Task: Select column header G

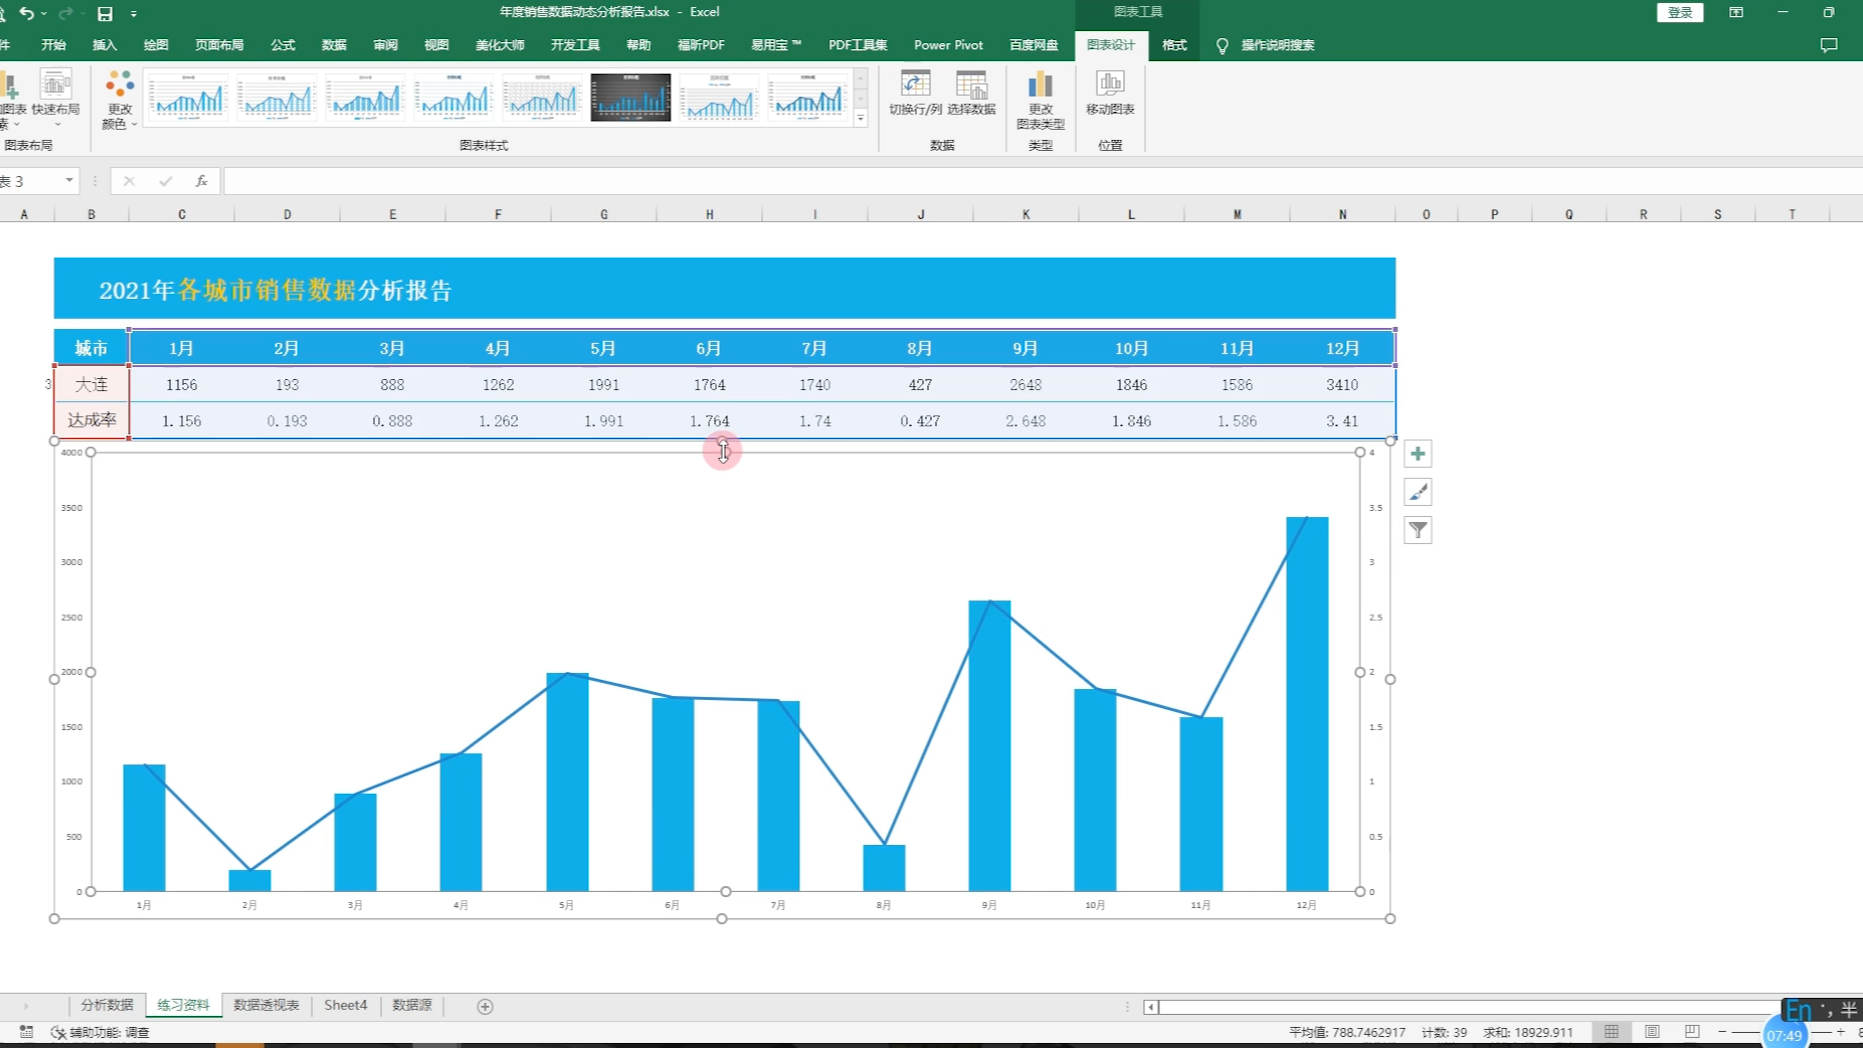Action: pos(604,214)
